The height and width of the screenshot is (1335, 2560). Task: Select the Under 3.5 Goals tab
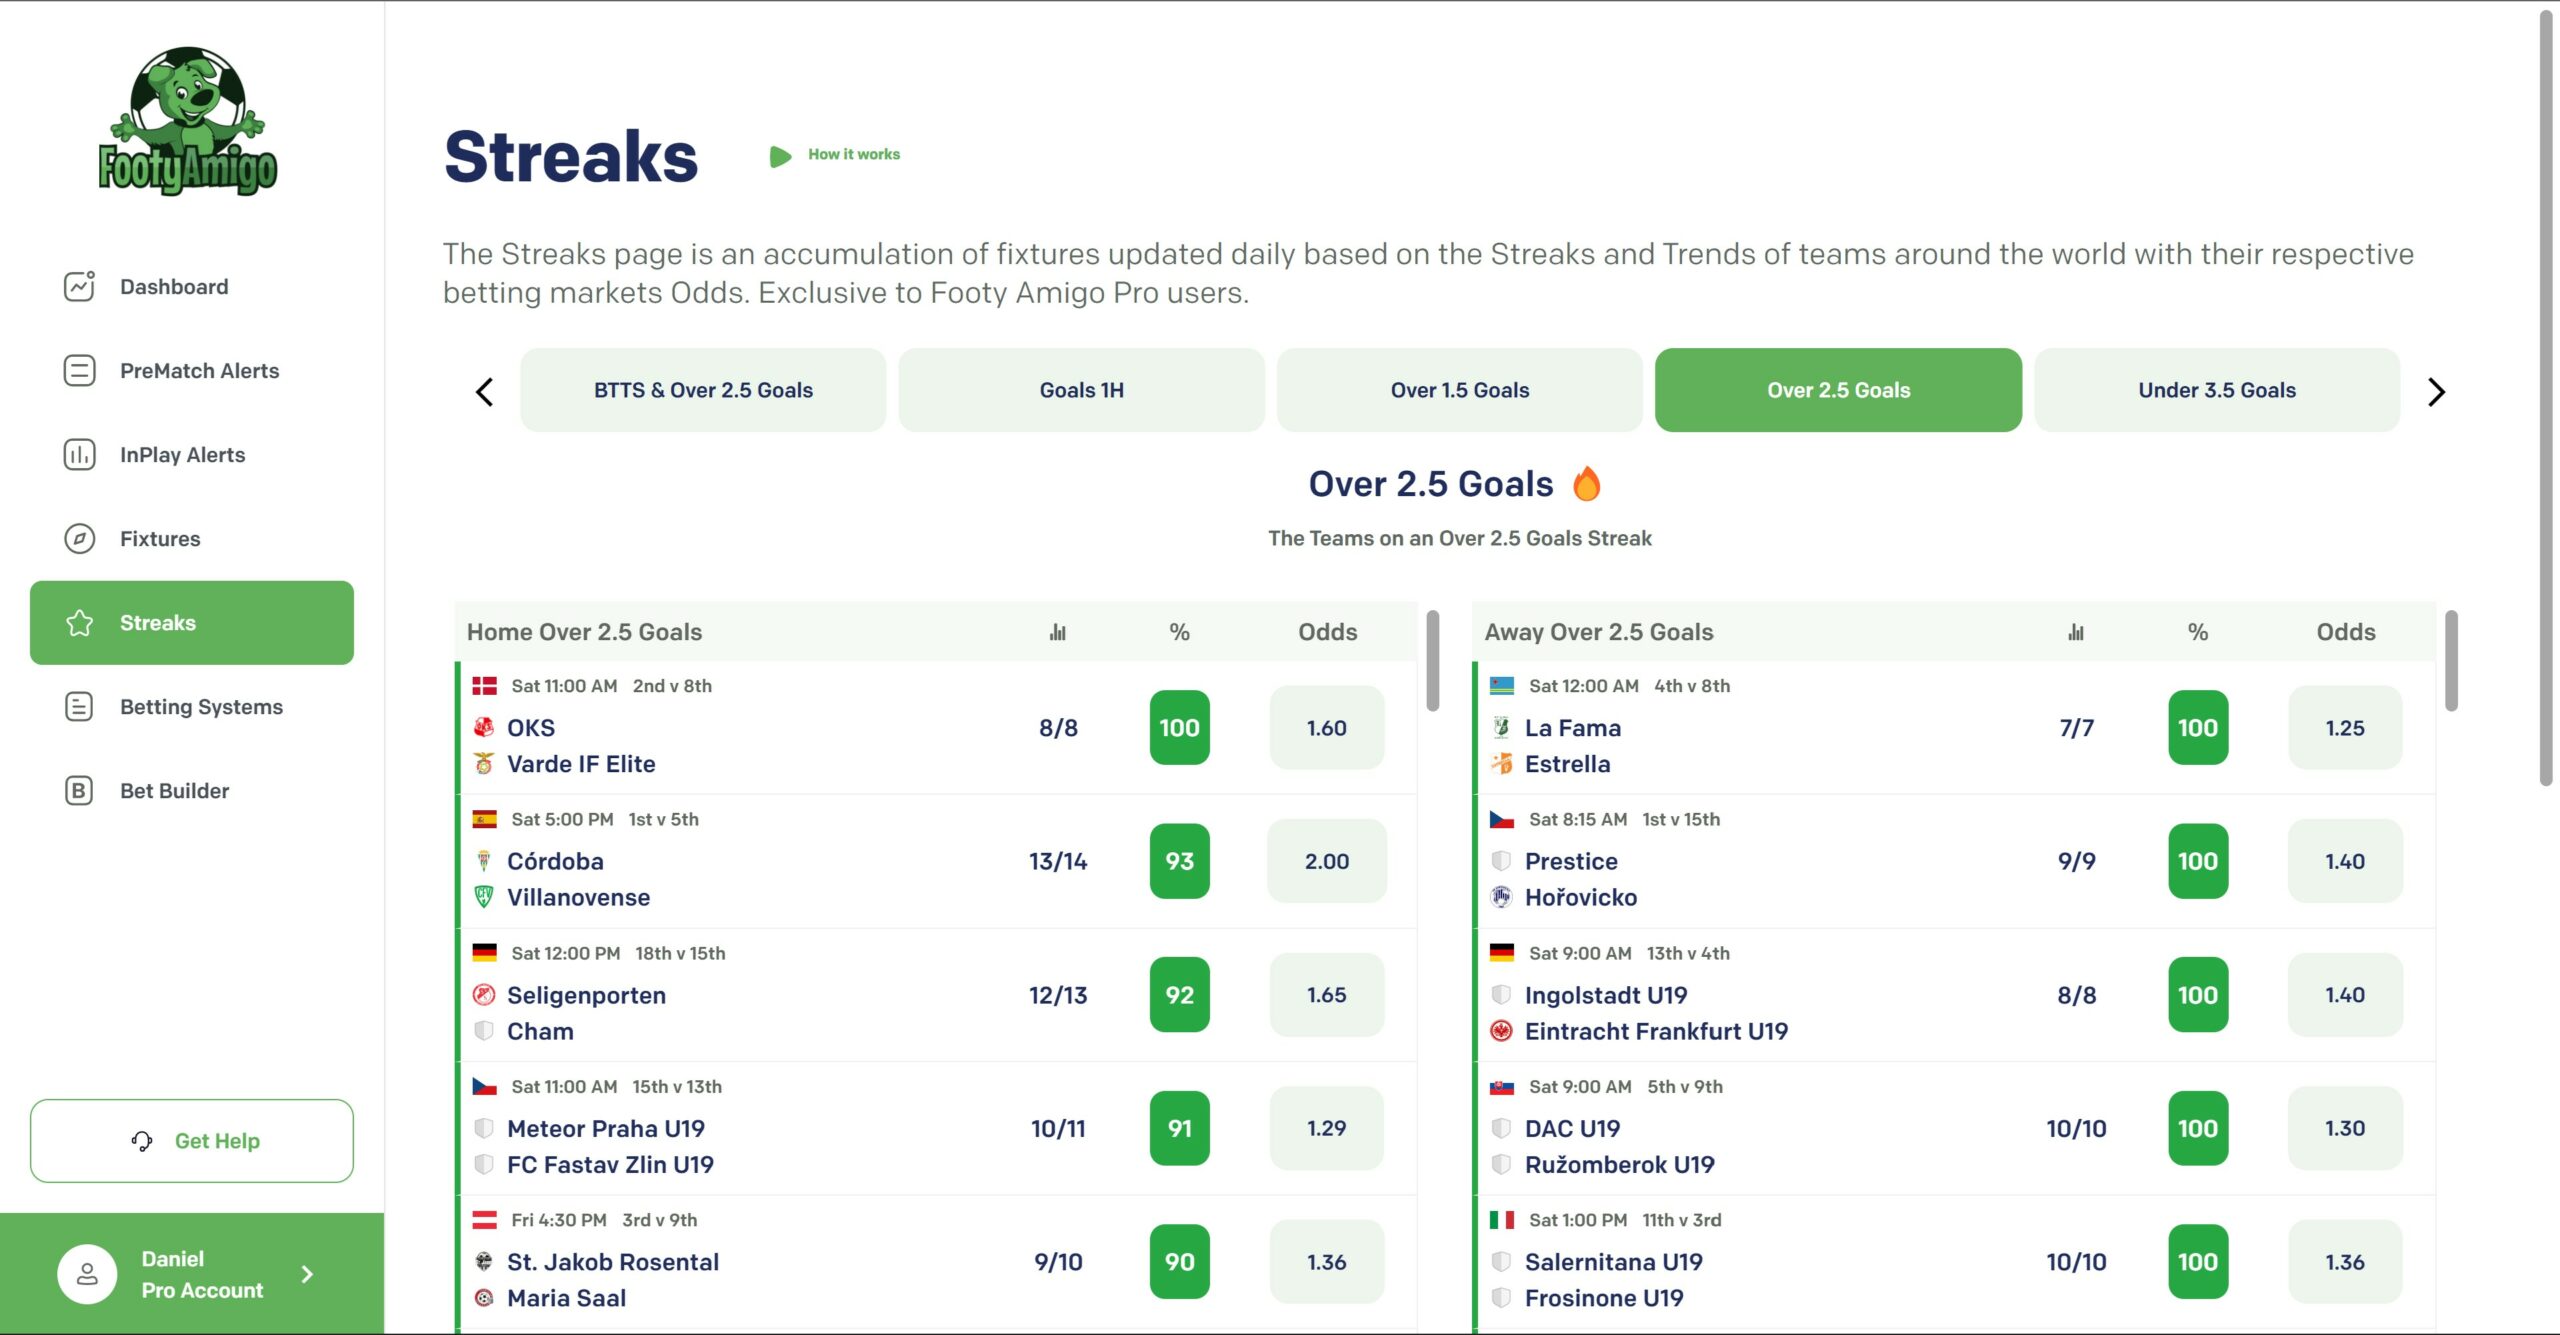[2216, 390]
